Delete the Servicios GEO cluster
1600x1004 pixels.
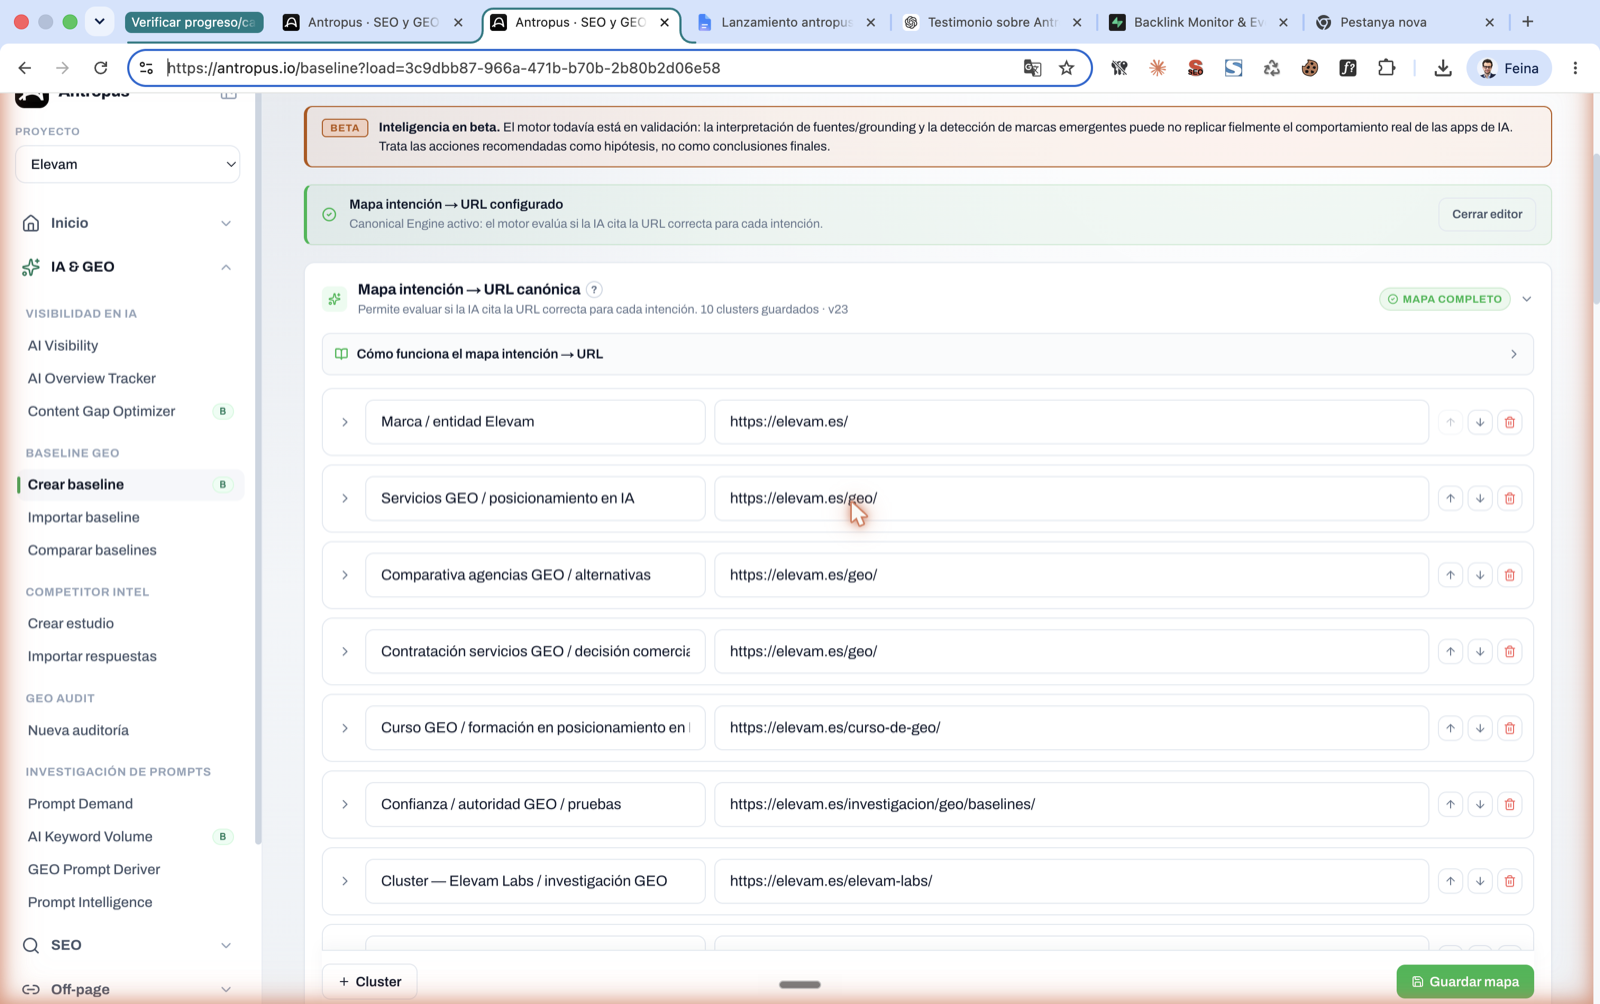pyautogui.click(x=1510, y=498)
